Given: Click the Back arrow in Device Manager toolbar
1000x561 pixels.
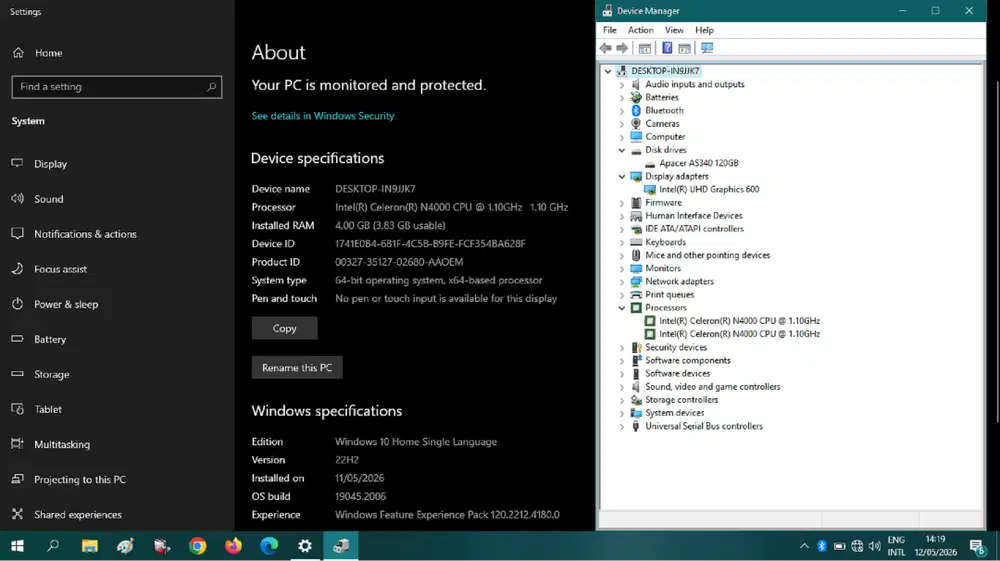Looking at the screenshot, I should 605,48.
